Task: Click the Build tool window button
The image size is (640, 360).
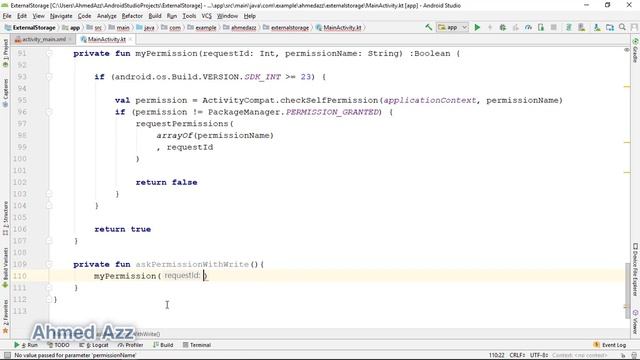Action: click(163, 345)
